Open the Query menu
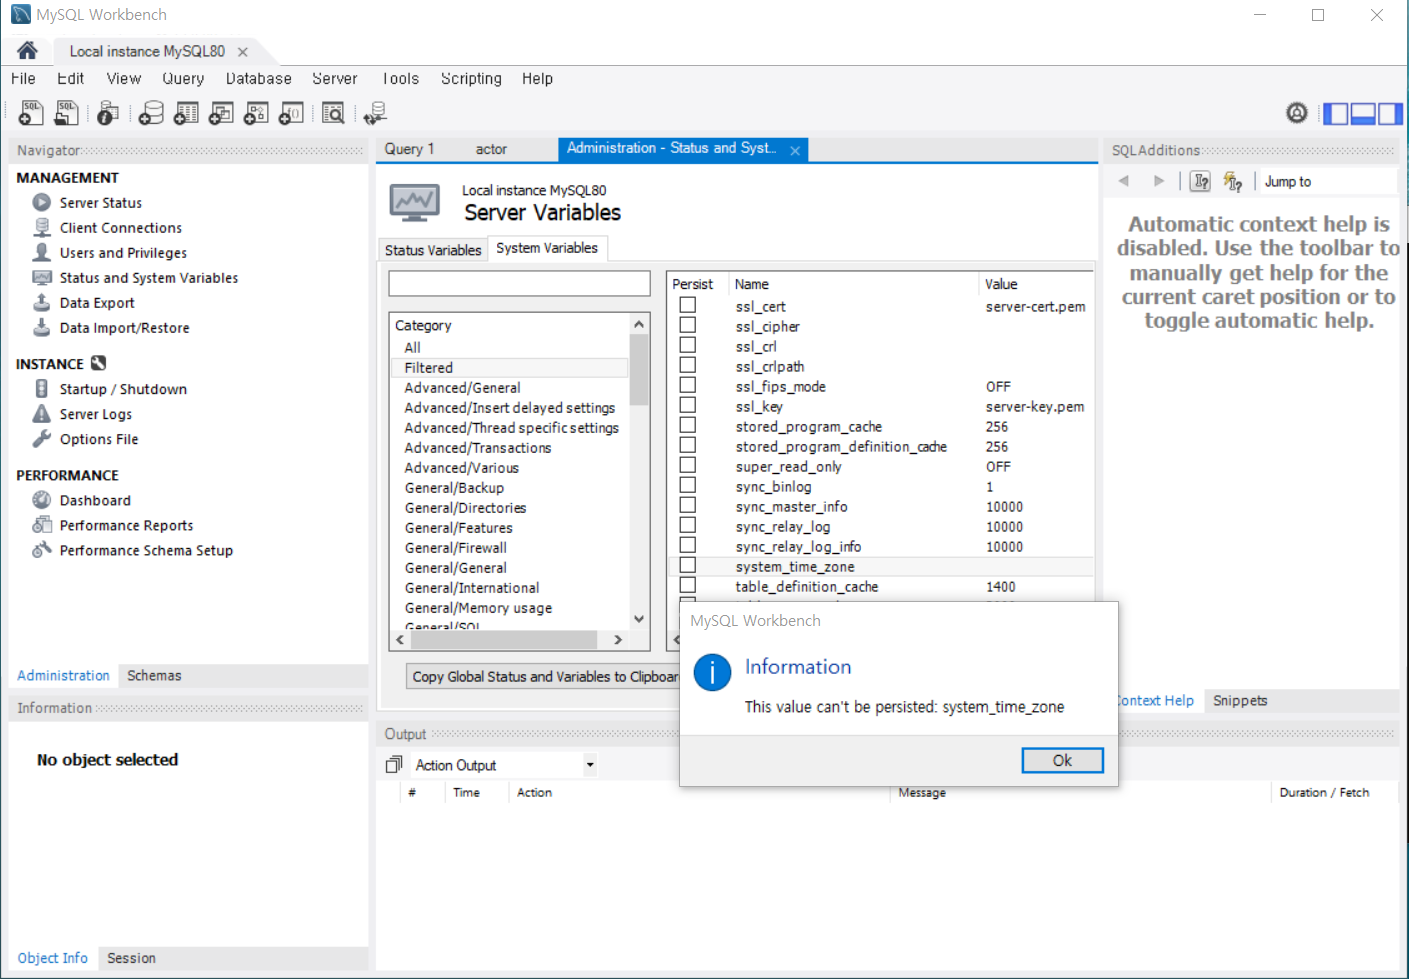 click(183, 79)
